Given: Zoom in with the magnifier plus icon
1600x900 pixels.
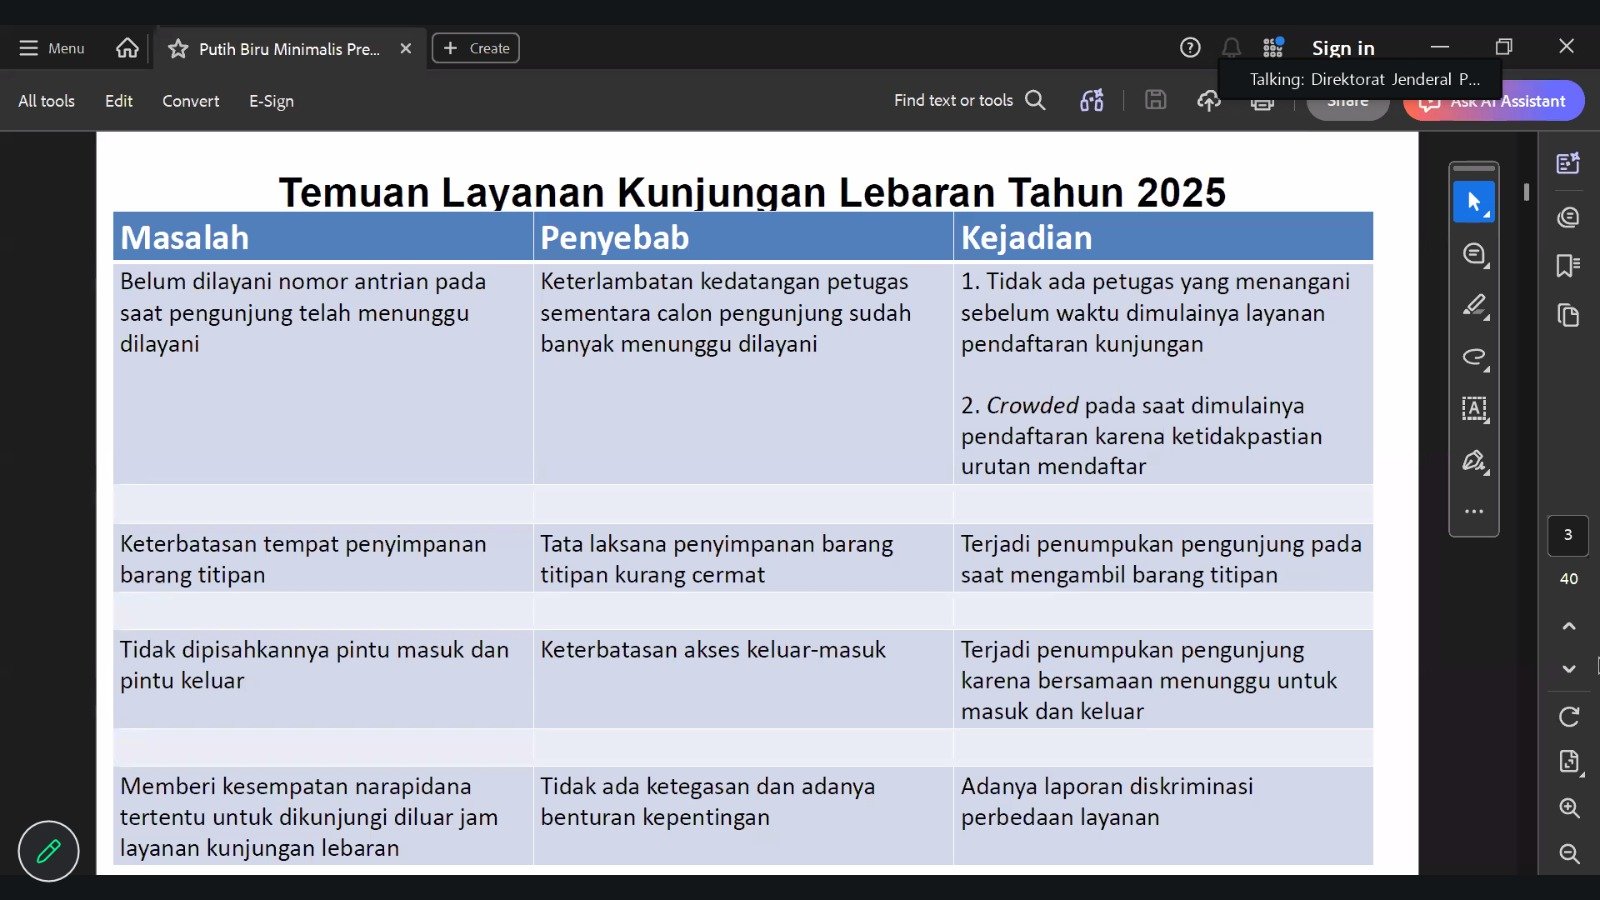Looking at the screenshot, I should (x=1569, y=808).
